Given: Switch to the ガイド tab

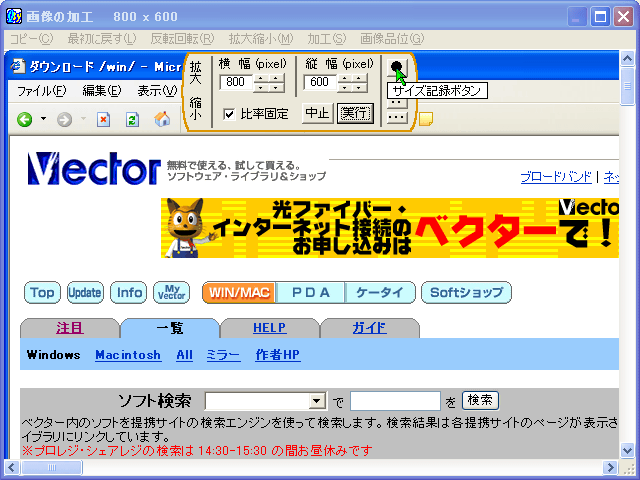Looking at the screenshot, I should click(x=369, y=328).
